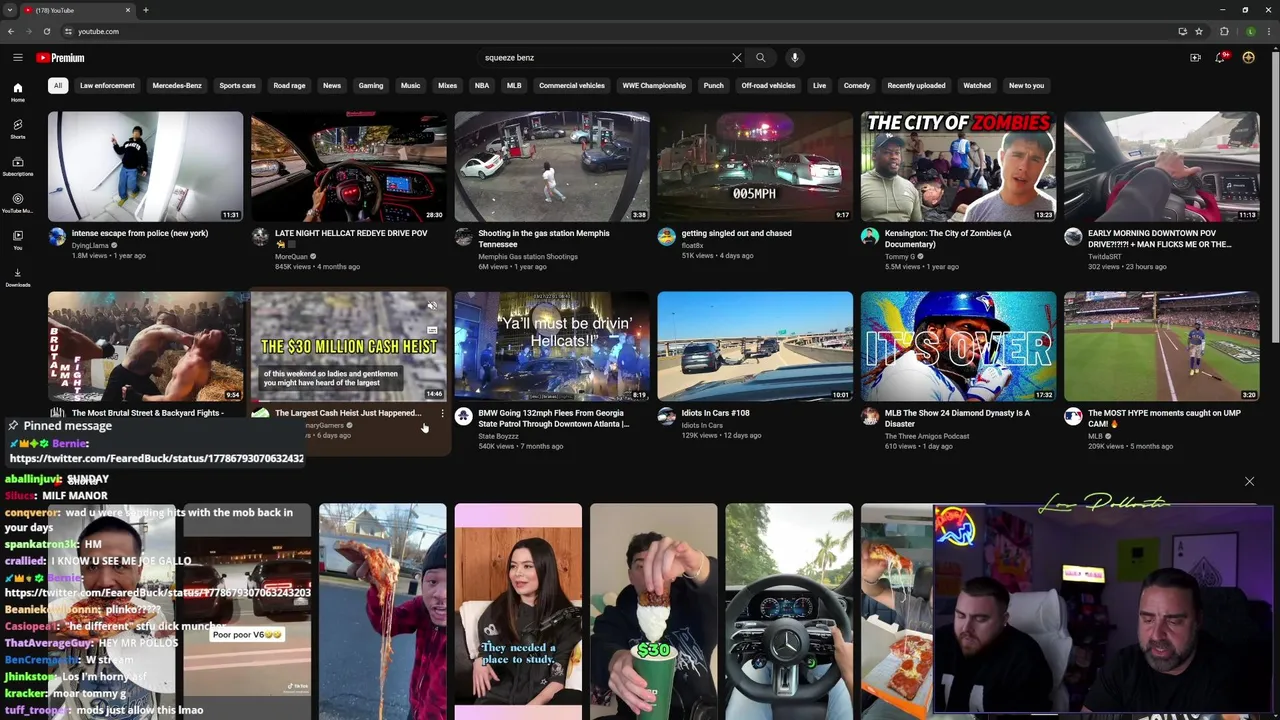Play the Most Brutal Street Fights thumbnail
Image resolution: width=1280 pixels, height=720 pixels.
[x=145, y=346]
